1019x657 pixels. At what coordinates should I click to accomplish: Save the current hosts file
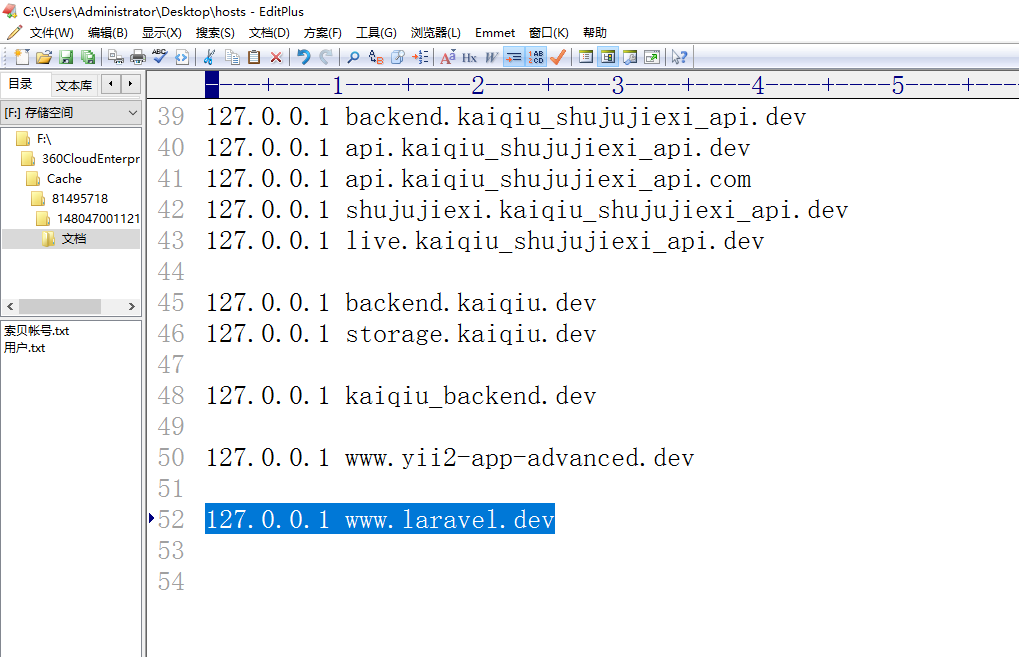(66, 57)
